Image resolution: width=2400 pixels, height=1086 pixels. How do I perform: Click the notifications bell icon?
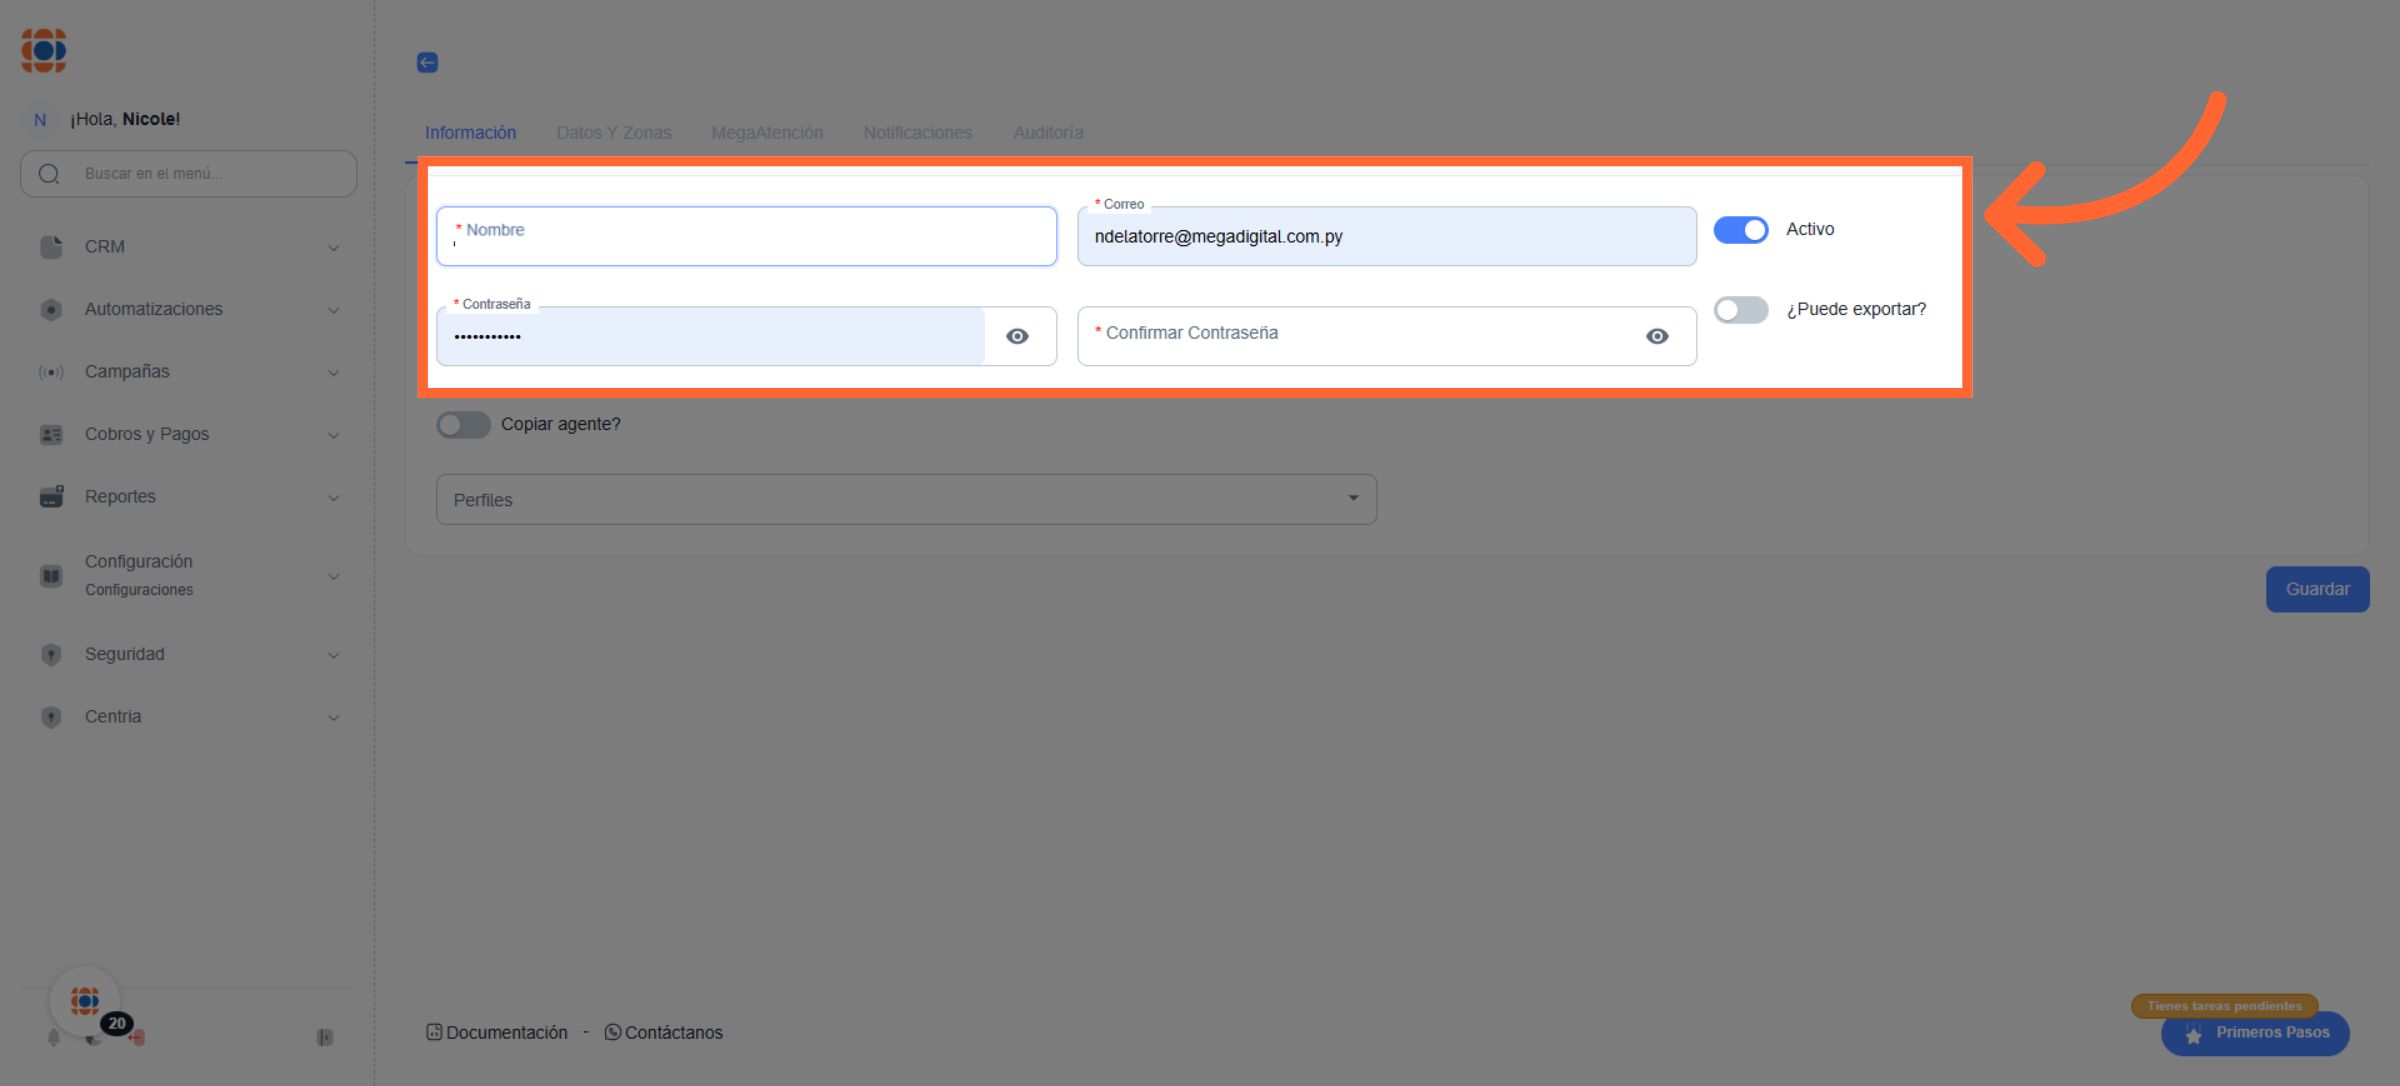pos(54,1037)
